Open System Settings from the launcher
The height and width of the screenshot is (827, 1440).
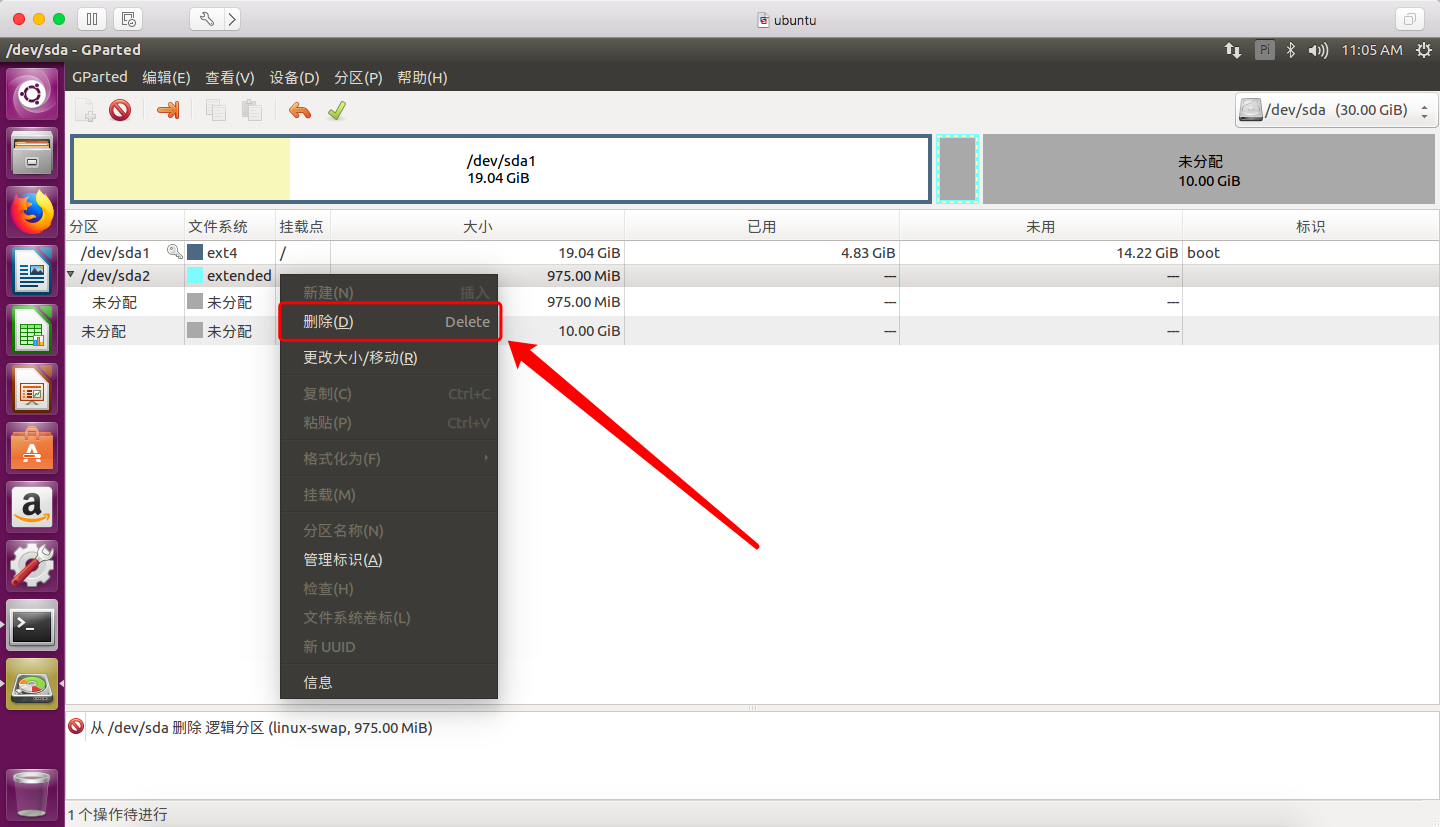[x=32, y=566]
